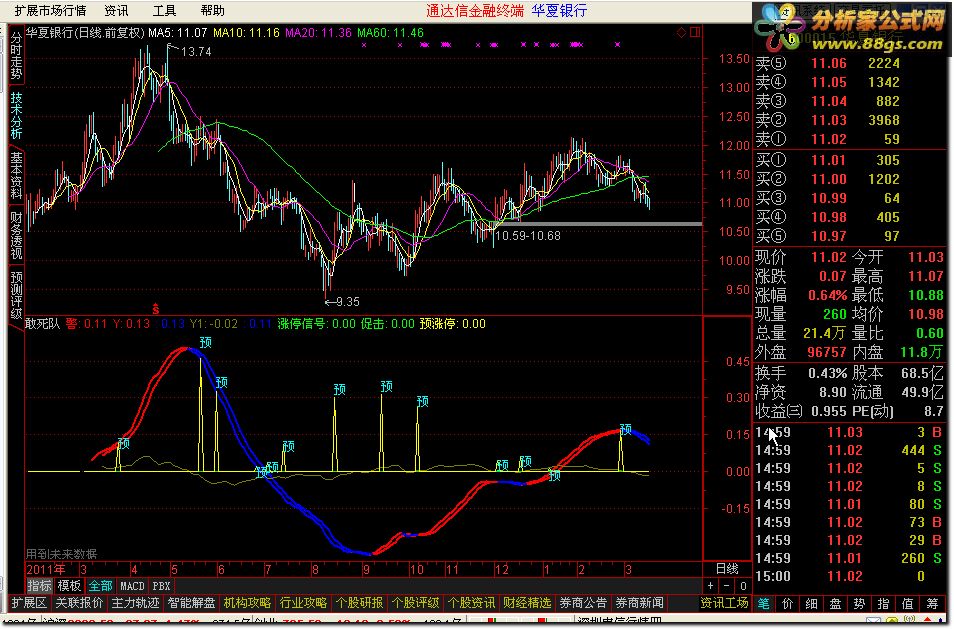Click the minus zoom button beside 日线
Screen dimensions: 954x629
[x=726, y=586]
